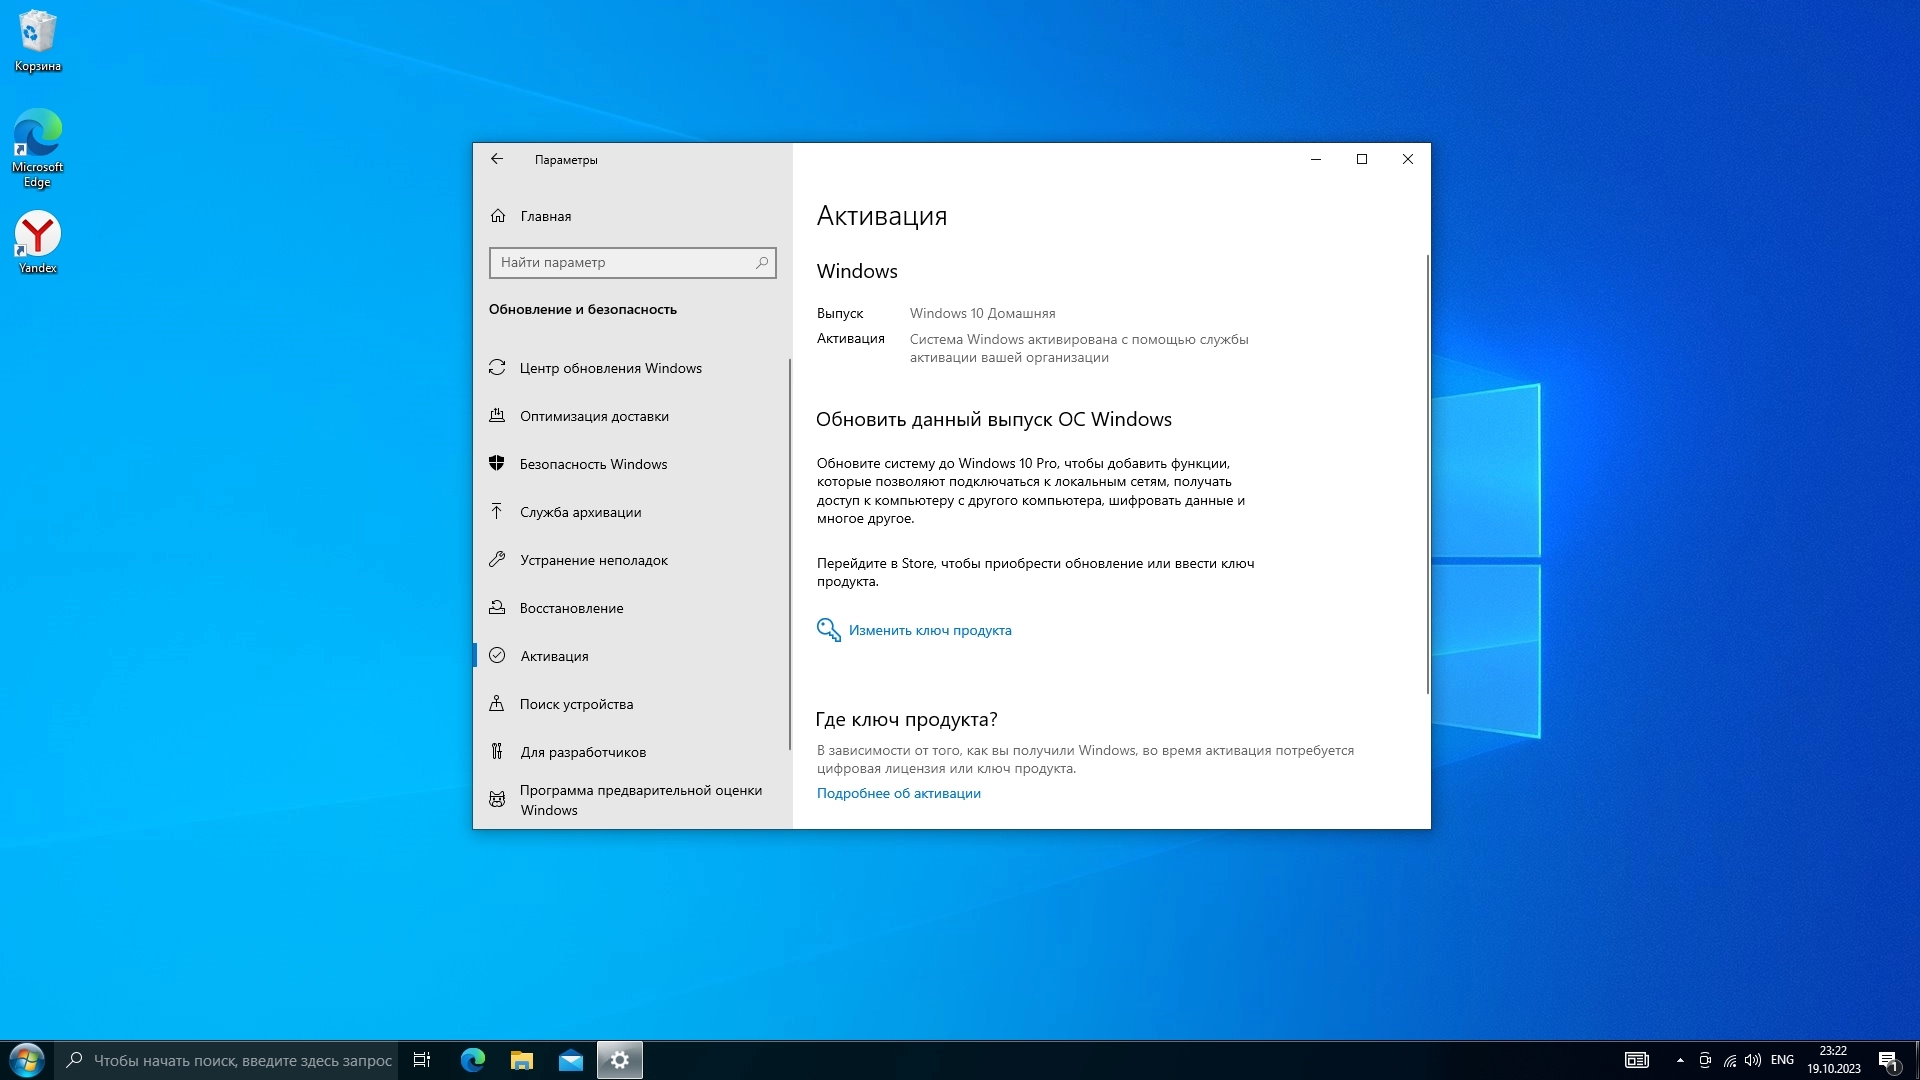
Task: Open Программа предварительной оценки Windows
Action: pyautogui.click(x=640, y=800)
